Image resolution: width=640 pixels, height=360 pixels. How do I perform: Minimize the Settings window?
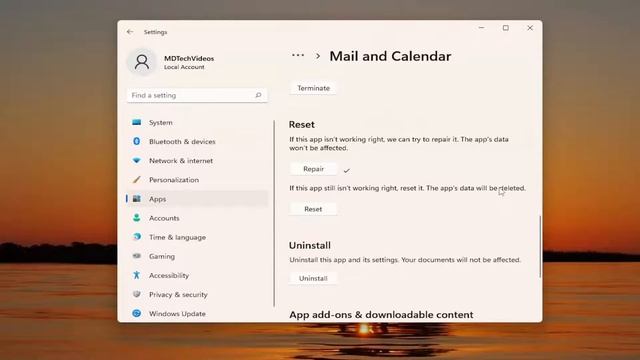pyautogui.click(x=482, y=28)
